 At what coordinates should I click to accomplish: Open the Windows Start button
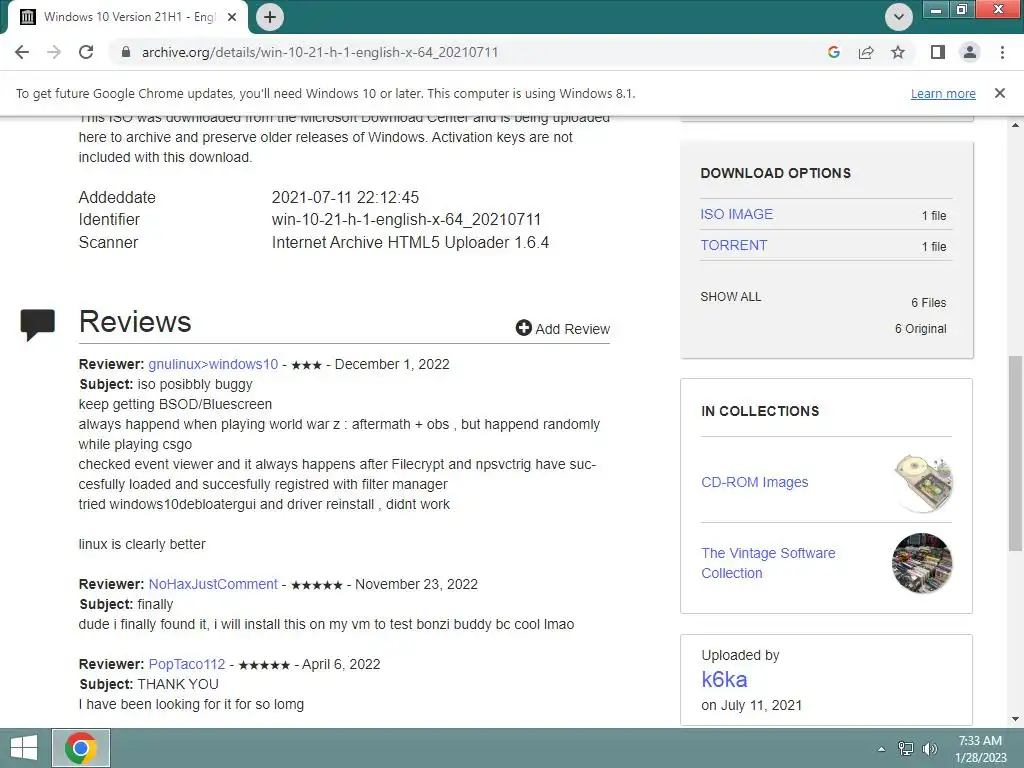24,748
